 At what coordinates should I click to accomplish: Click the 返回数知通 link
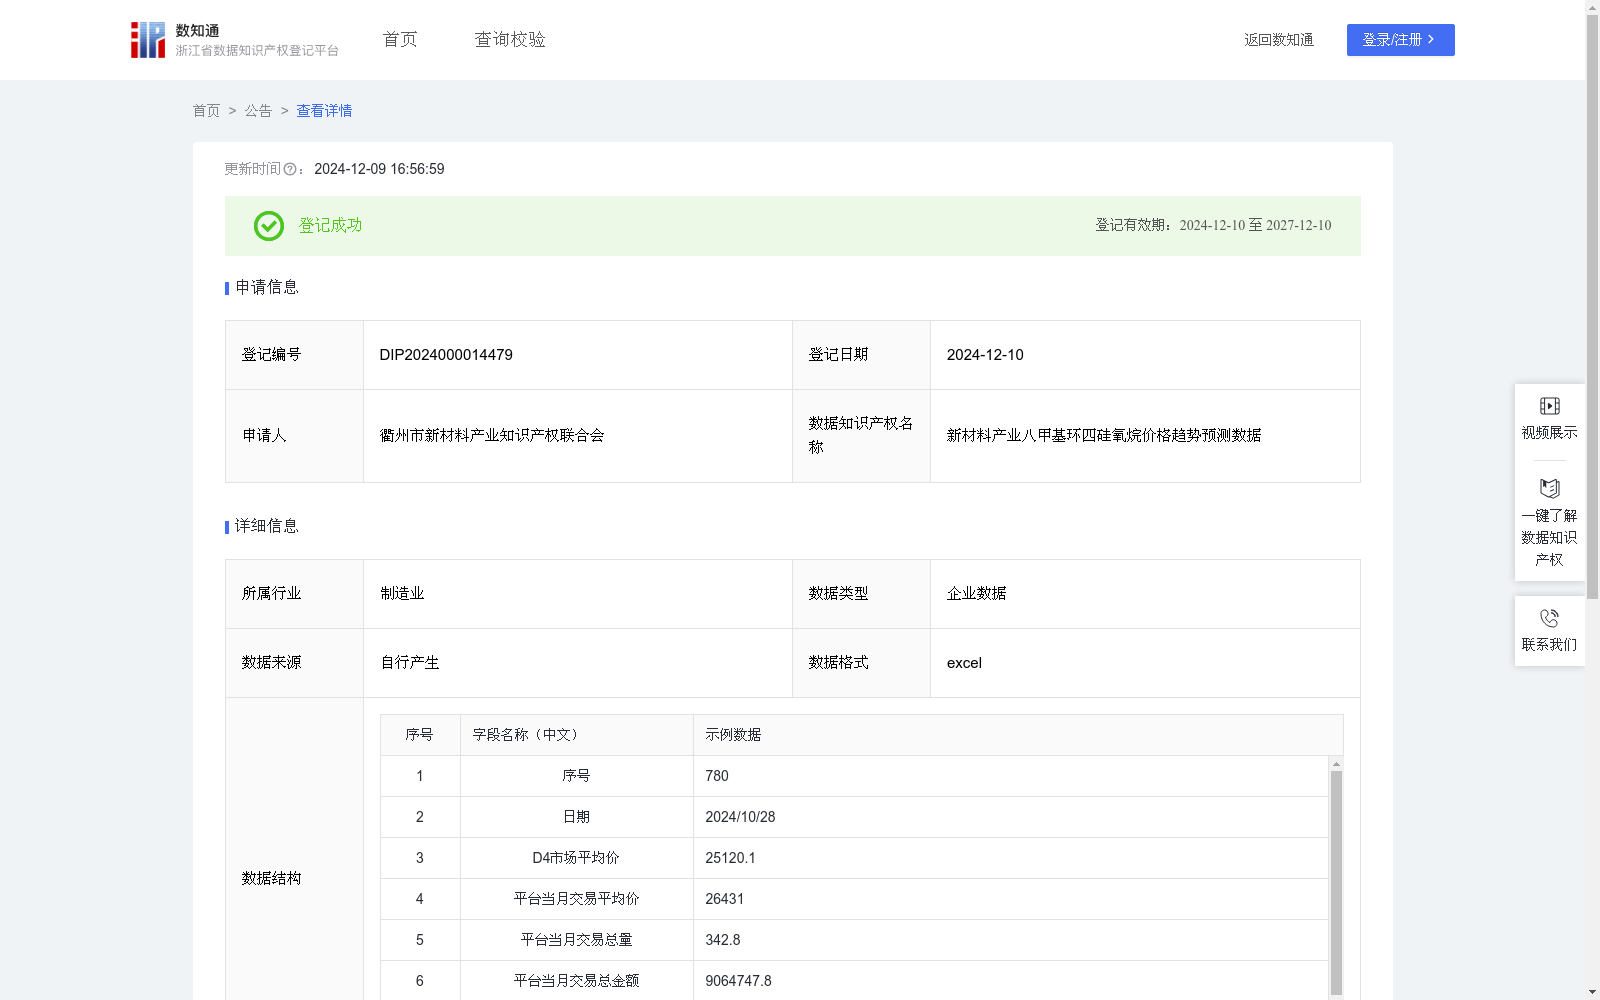1279,40
